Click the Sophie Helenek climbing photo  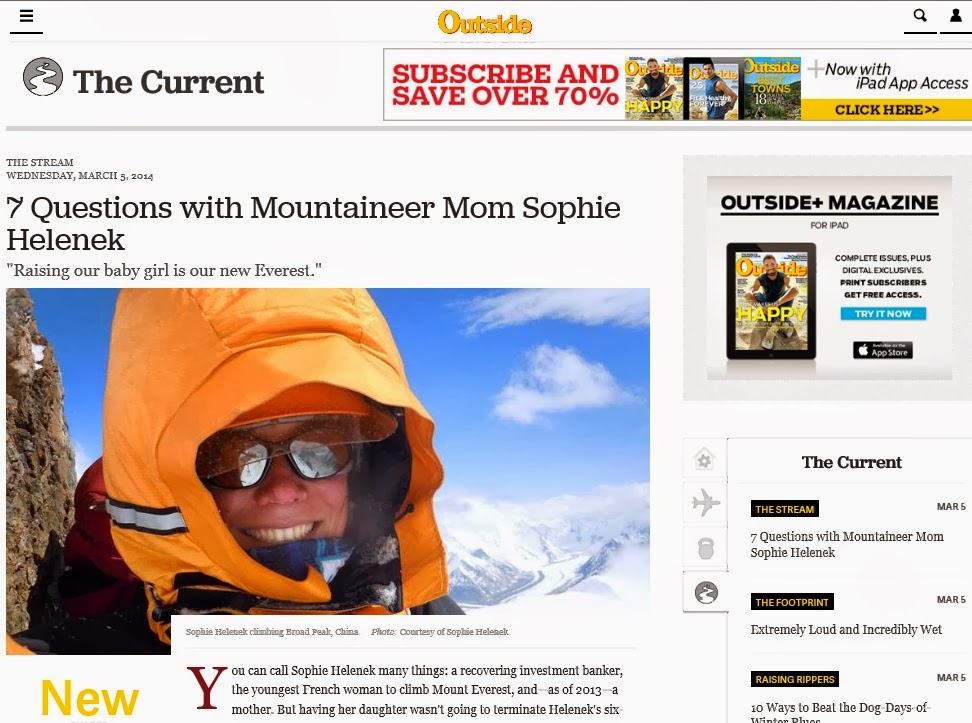click(328, 471)
